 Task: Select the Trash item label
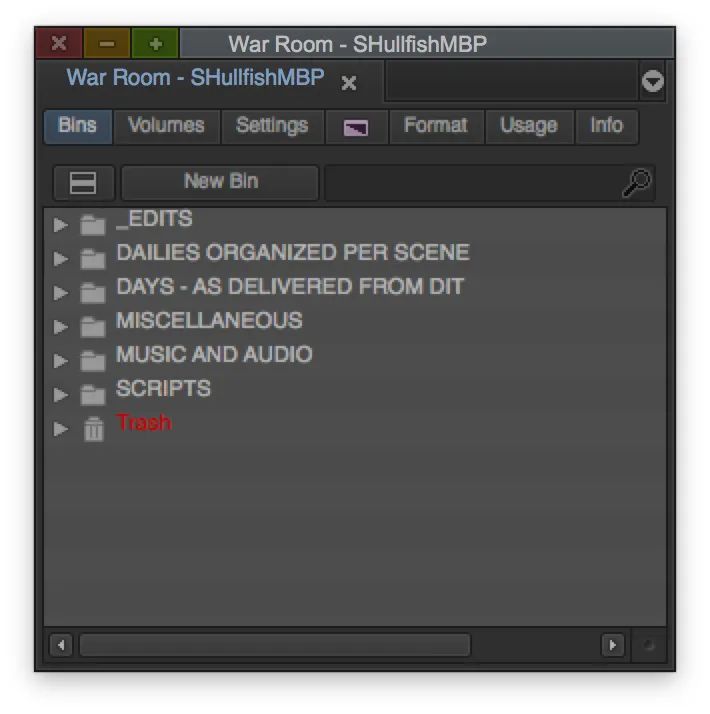143,423
